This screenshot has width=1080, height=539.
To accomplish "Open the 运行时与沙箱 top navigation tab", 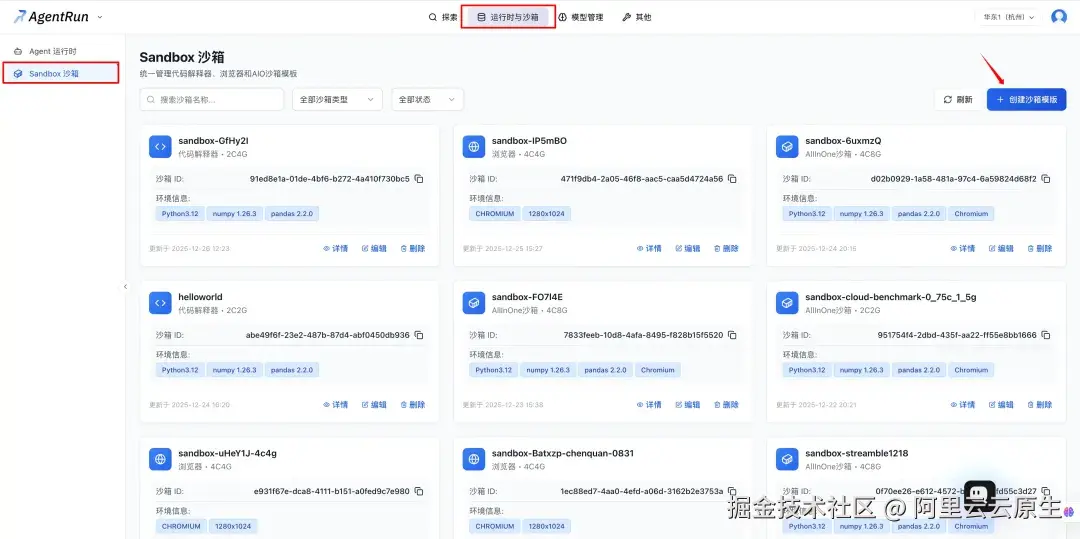I will pos(508,17).
